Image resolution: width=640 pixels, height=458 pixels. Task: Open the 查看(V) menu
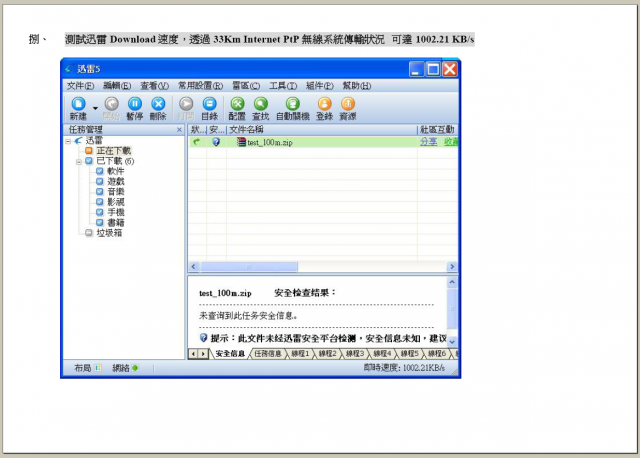(154, 86)
